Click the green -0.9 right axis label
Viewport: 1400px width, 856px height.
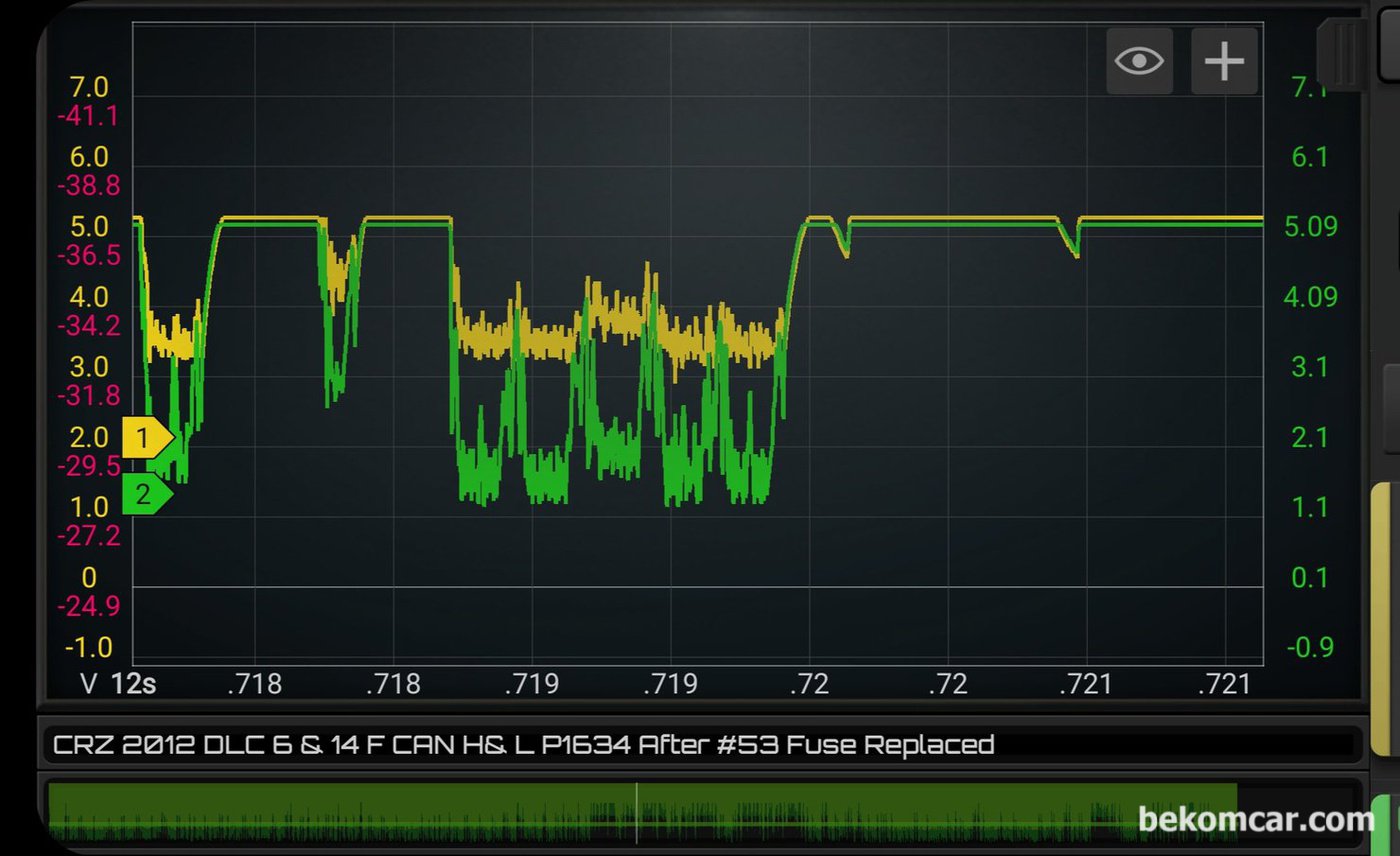click(x=1310, y=647)
